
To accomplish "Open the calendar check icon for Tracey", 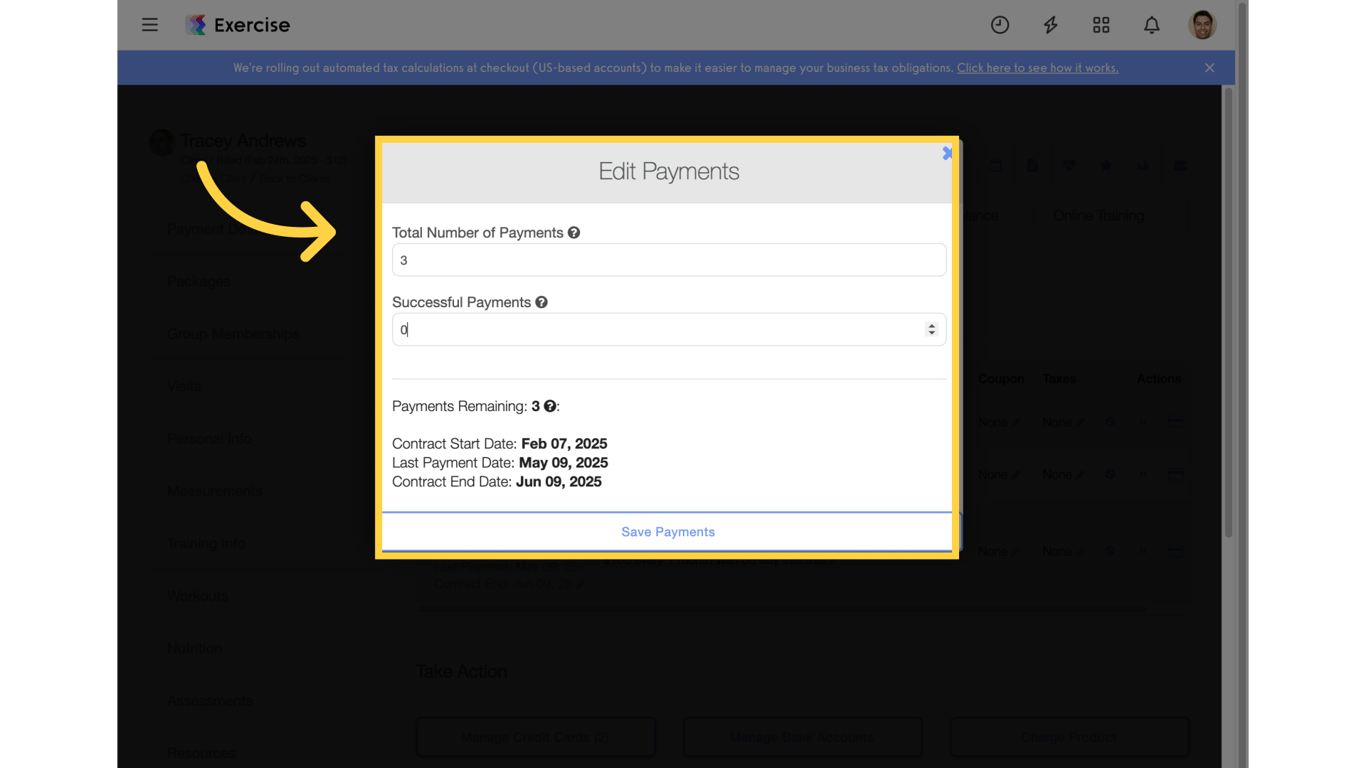I will pyautogui.click(x=995, y=166).
